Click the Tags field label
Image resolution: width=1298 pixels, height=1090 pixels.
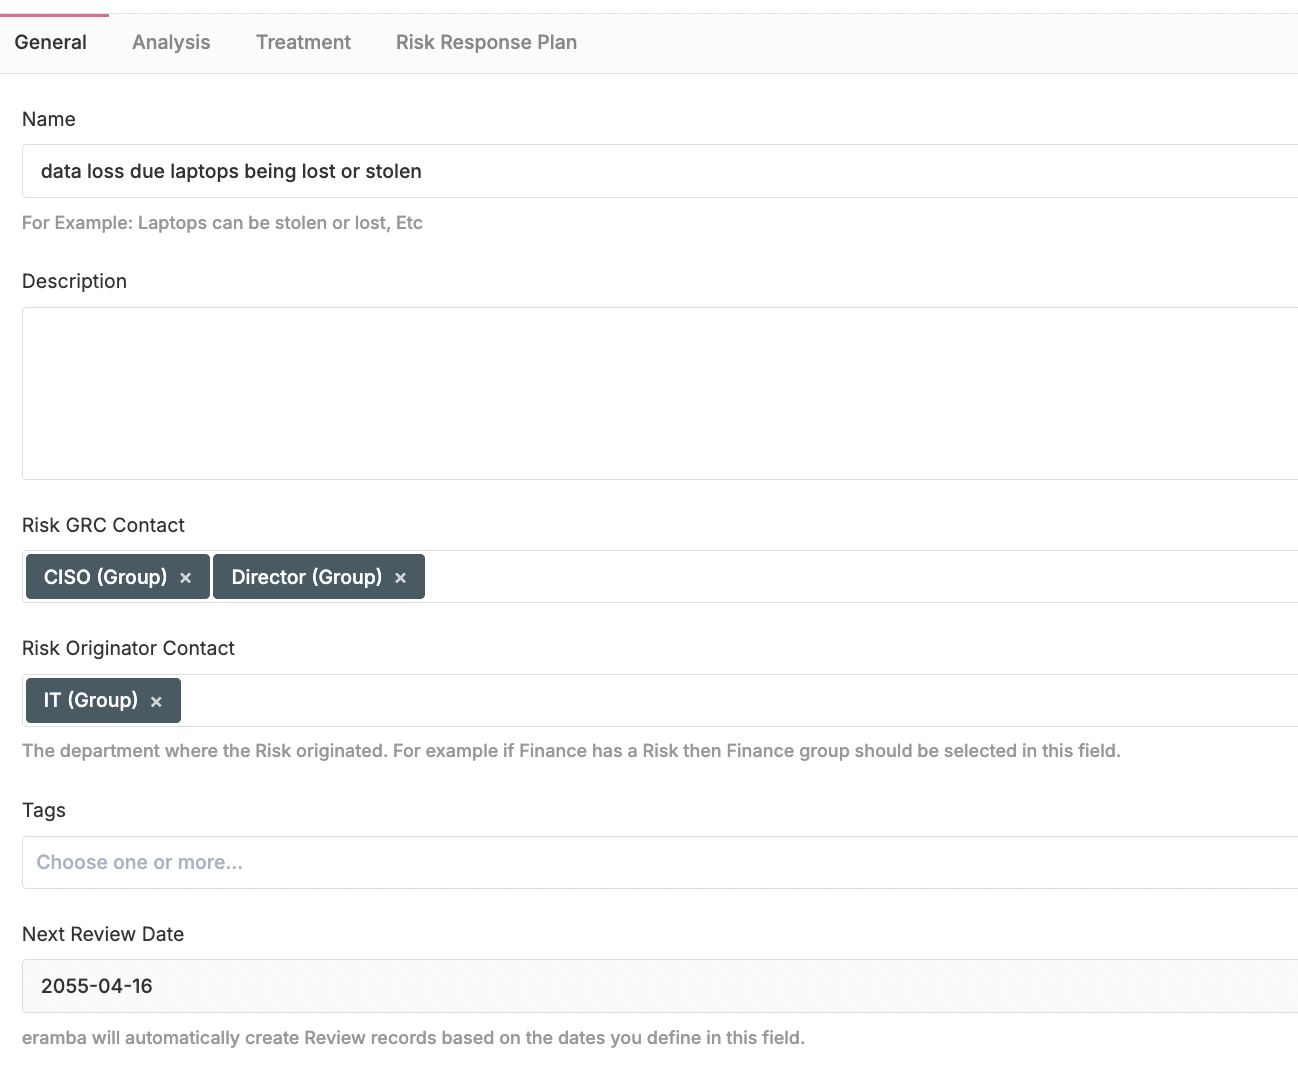(x=44, y=810)
